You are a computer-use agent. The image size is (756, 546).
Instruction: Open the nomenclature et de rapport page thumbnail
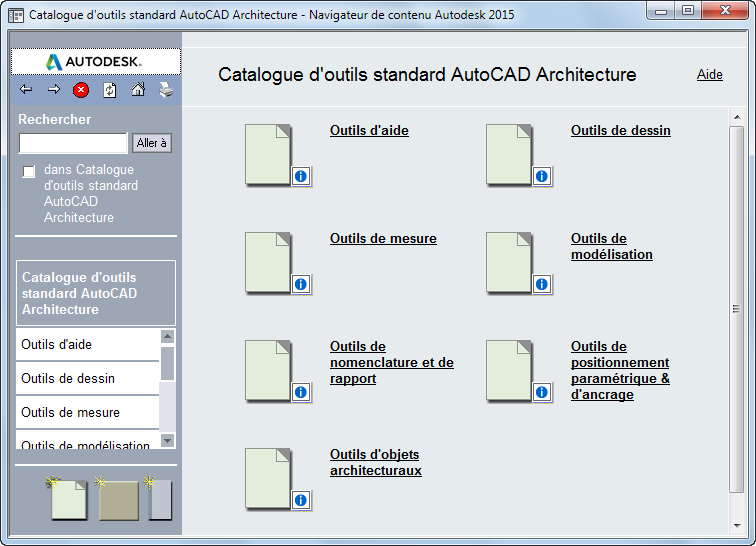268,370
